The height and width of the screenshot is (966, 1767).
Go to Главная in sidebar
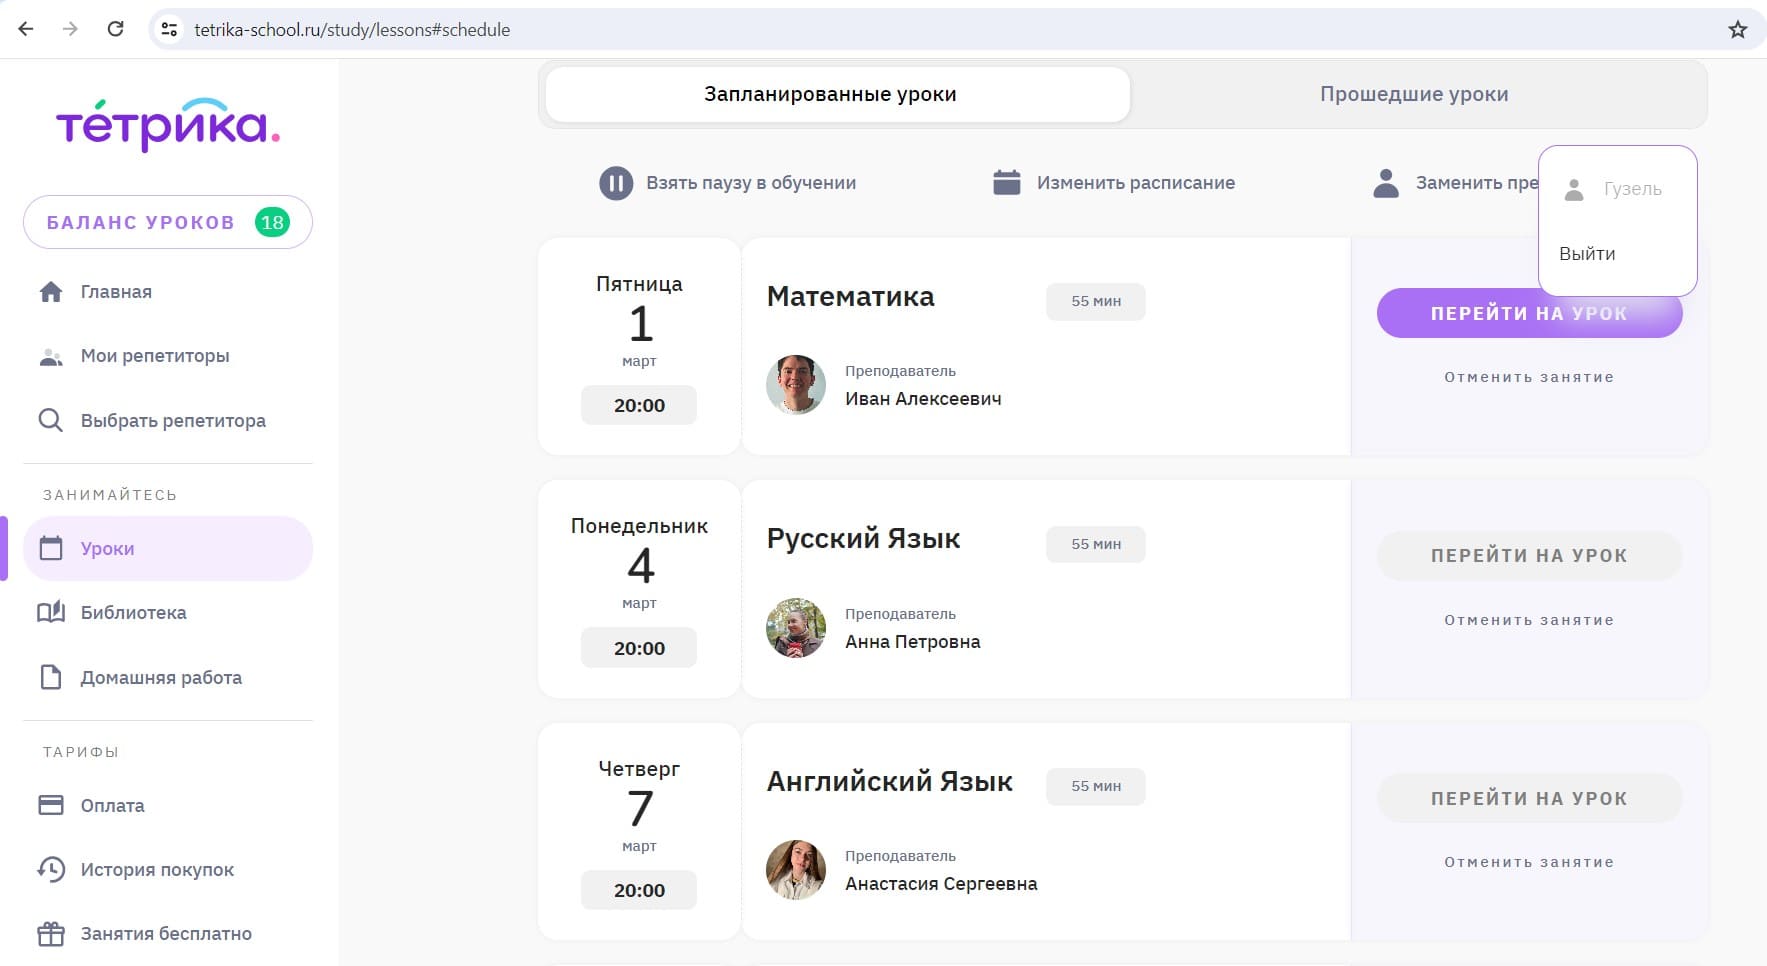[116, 292]
